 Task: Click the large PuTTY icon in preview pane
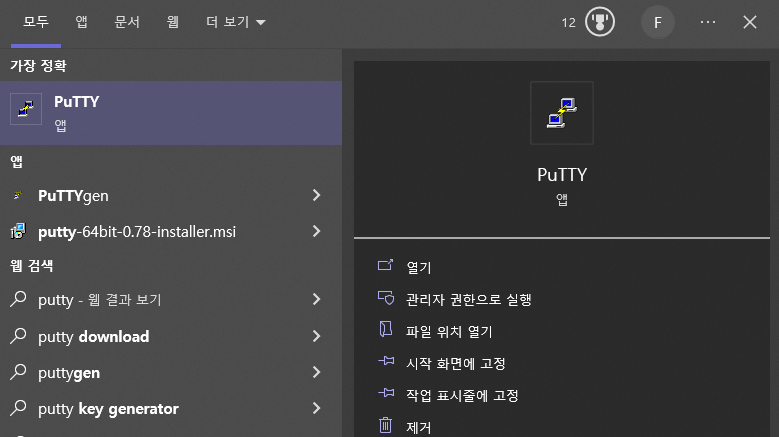562,113
